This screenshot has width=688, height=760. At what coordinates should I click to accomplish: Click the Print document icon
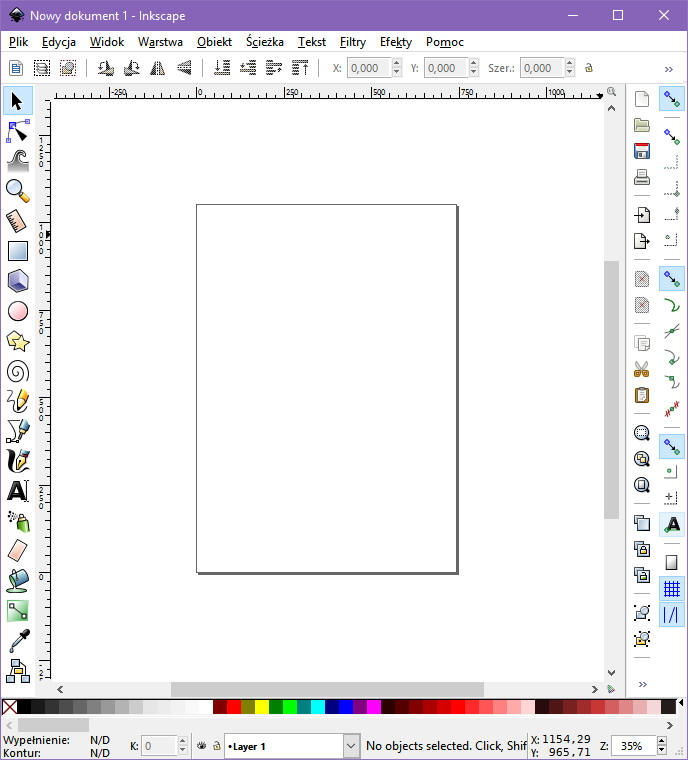coord(642,178)
